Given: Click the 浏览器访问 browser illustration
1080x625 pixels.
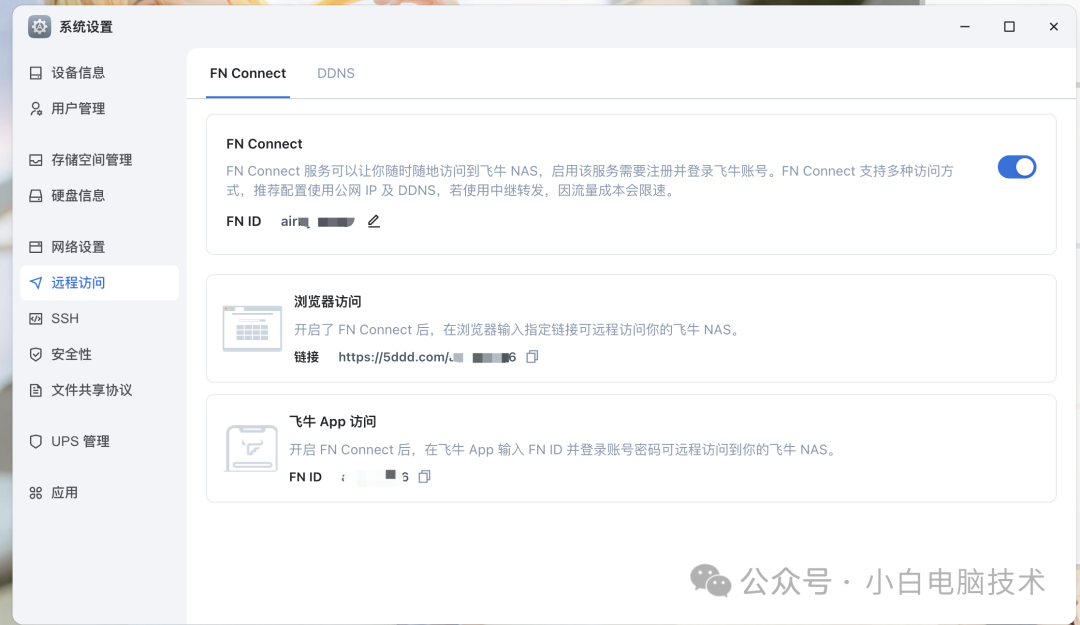Looking at the screenshot, I should click(252, 329).
